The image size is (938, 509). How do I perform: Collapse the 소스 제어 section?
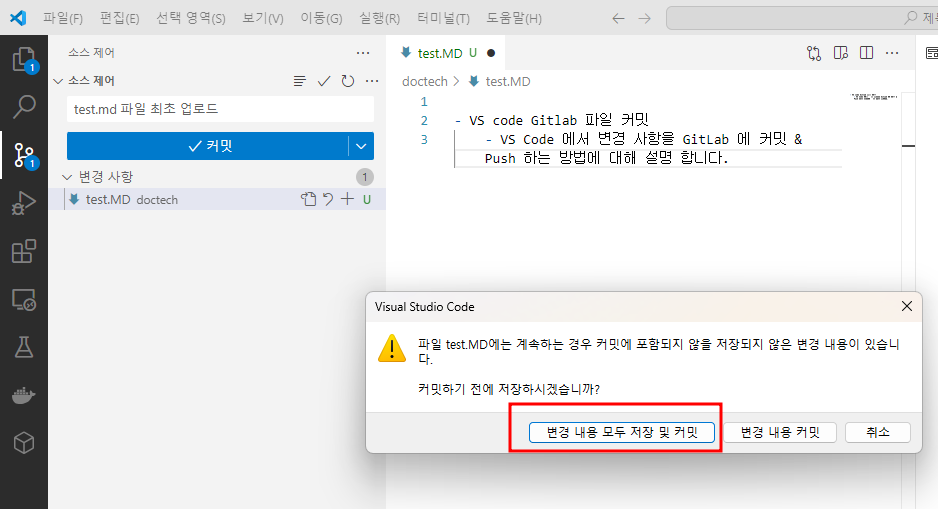pyautogui.click(x=58, y=81)
